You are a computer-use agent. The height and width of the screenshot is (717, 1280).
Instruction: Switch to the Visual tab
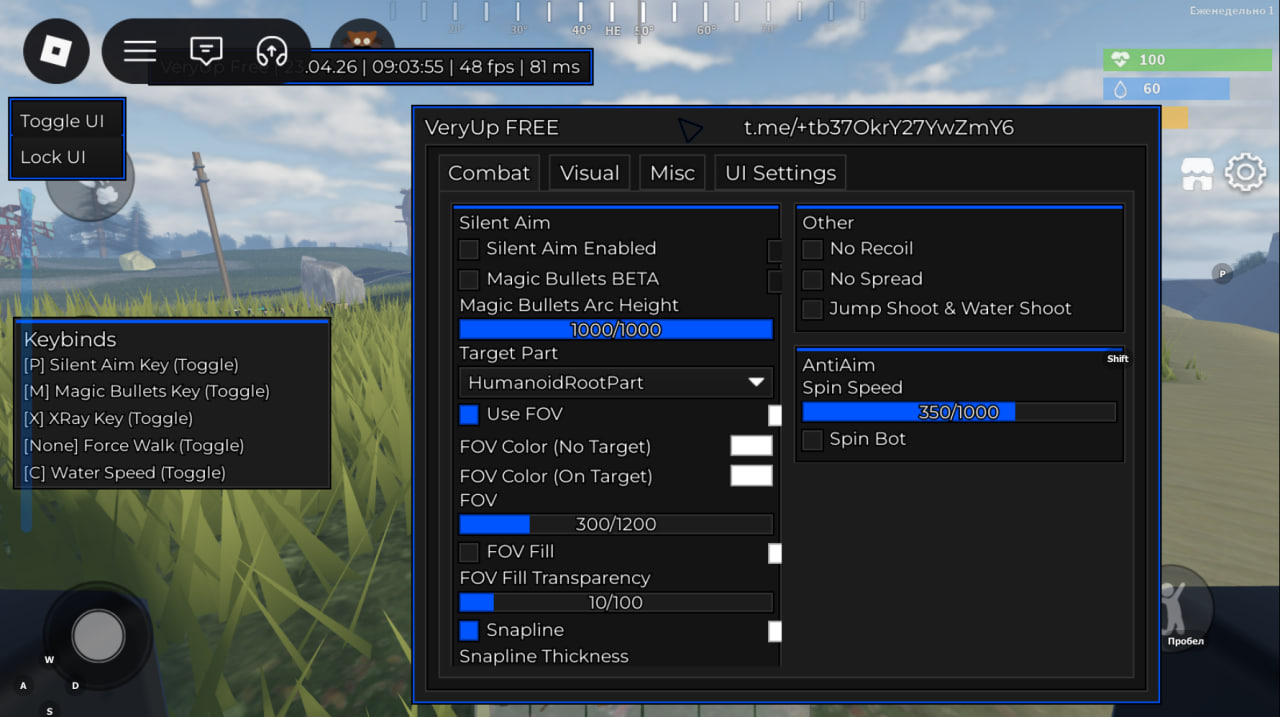point(590,173)
